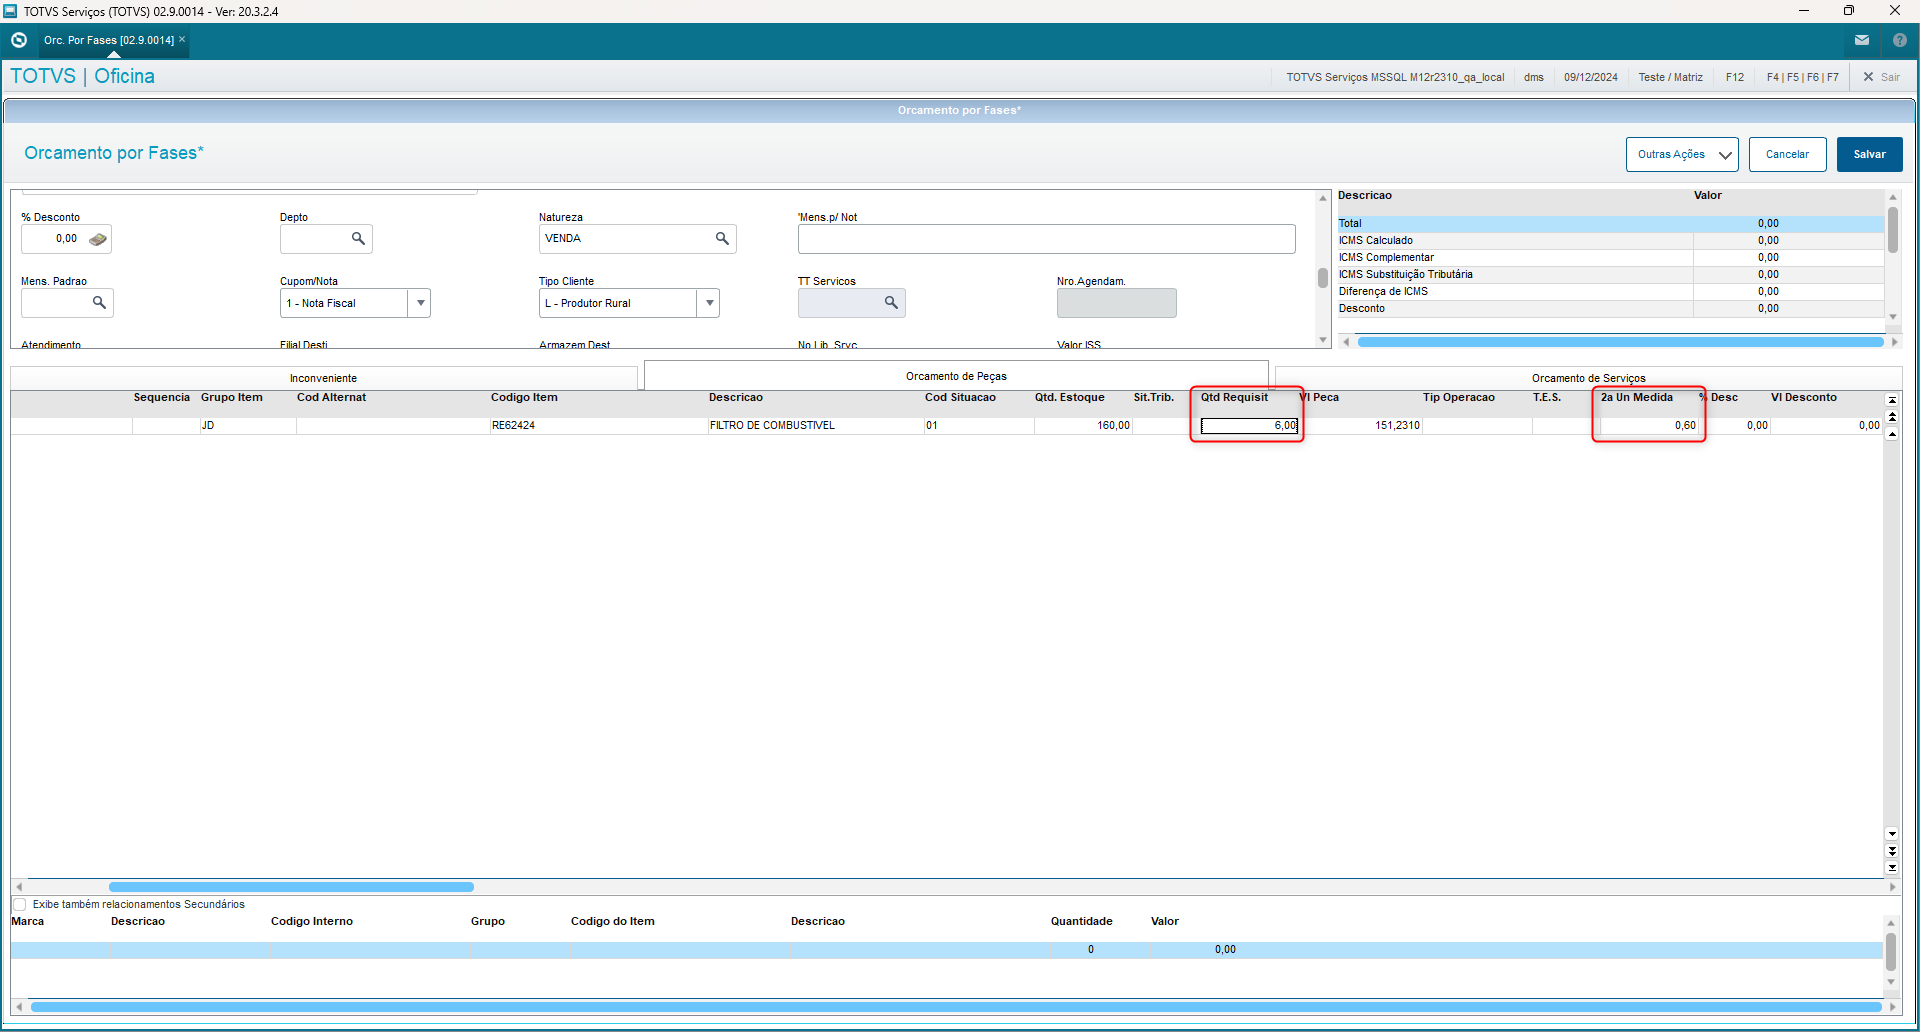Click the F4 | F5 | F6 | F7 shortcuts
The height and width of the screenshot is (1032, 1920).
(x=1802, y=77)
